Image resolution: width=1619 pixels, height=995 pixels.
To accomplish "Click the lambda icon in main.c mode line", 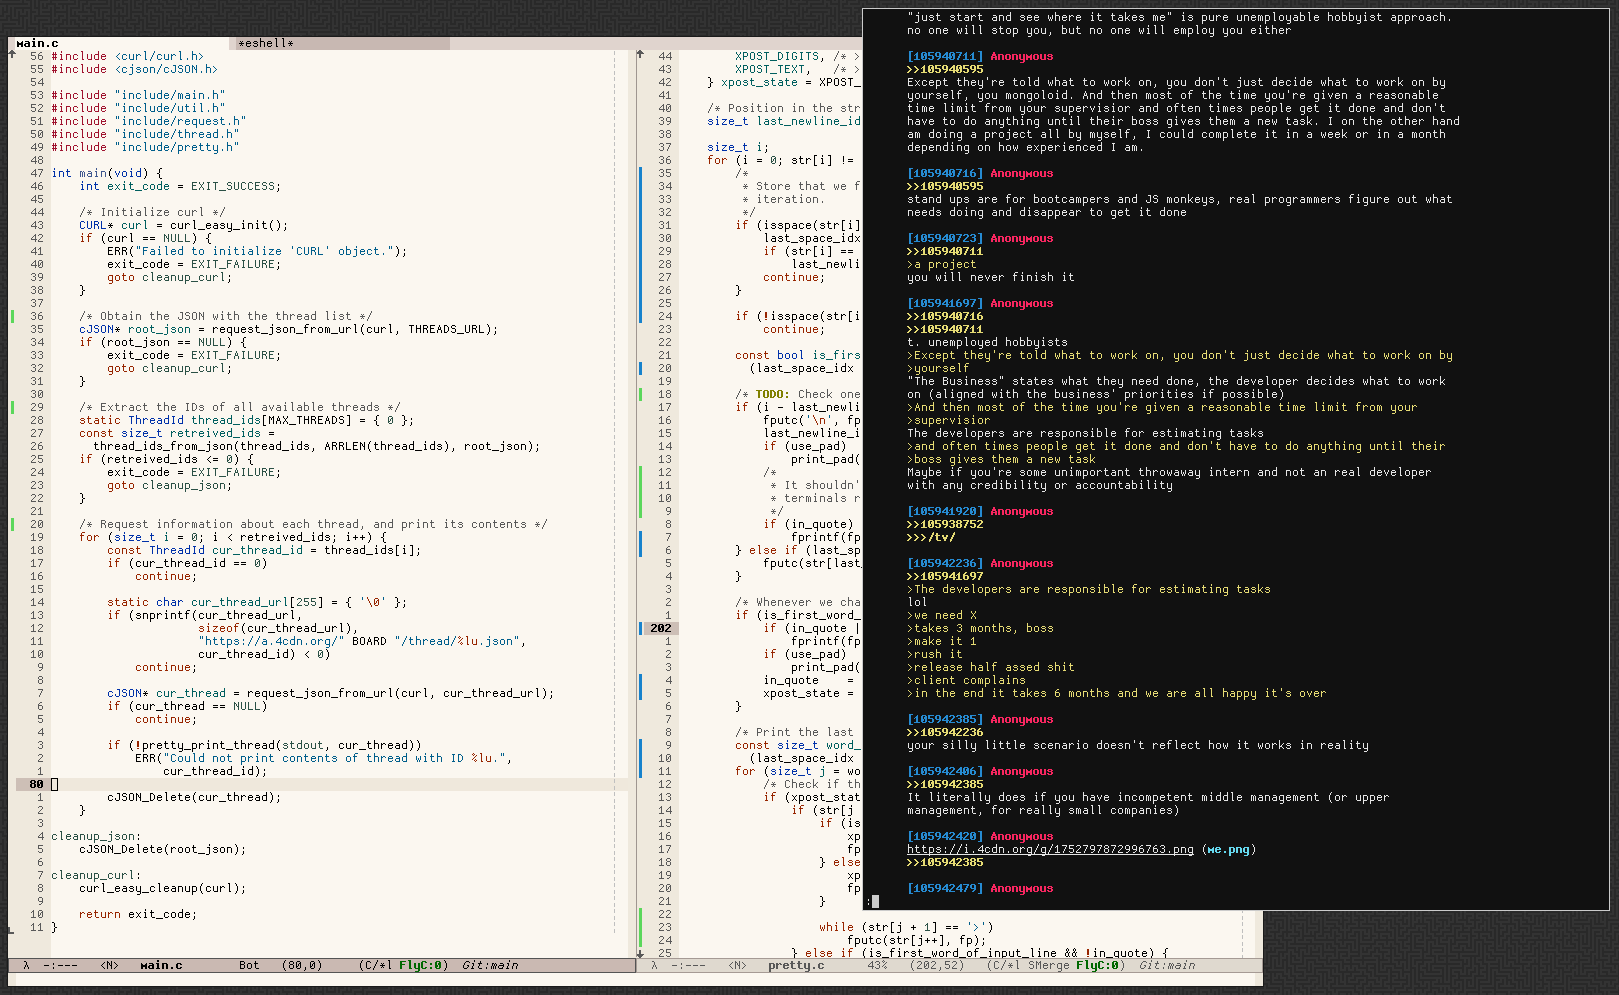I will (26, 965).
